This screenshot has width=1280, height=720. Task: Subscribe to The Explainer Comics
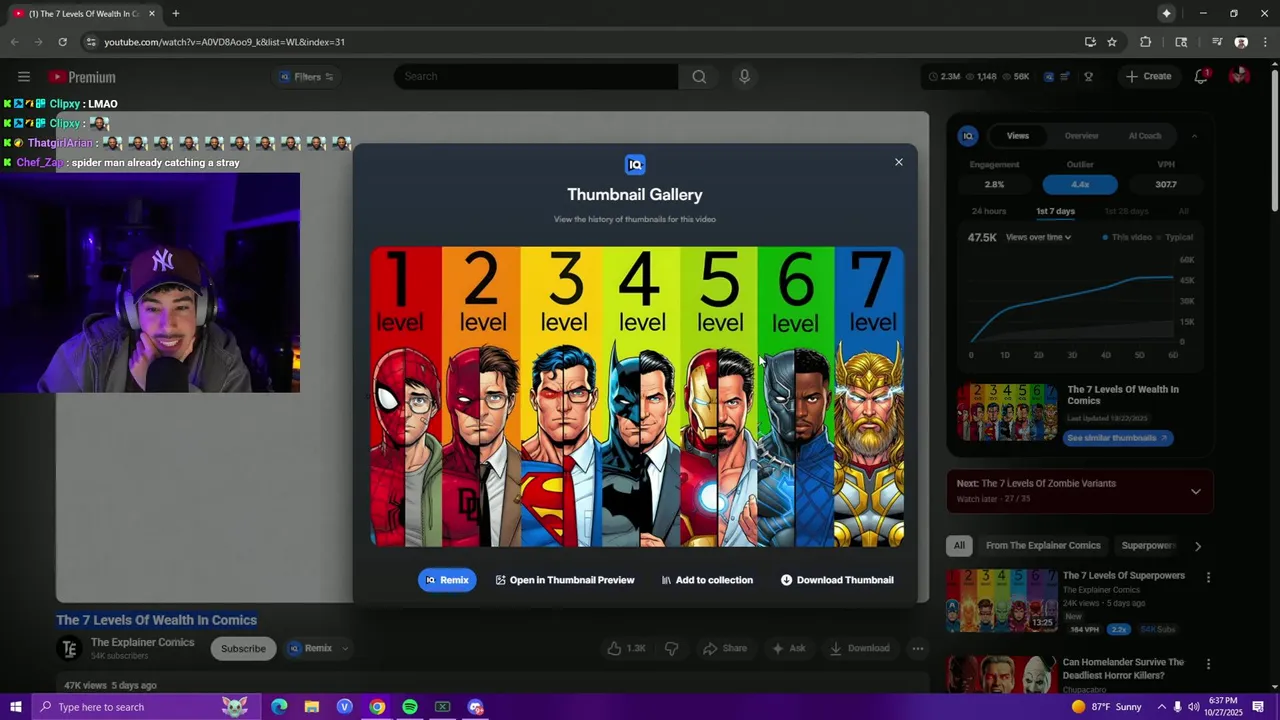coord(243,649)
